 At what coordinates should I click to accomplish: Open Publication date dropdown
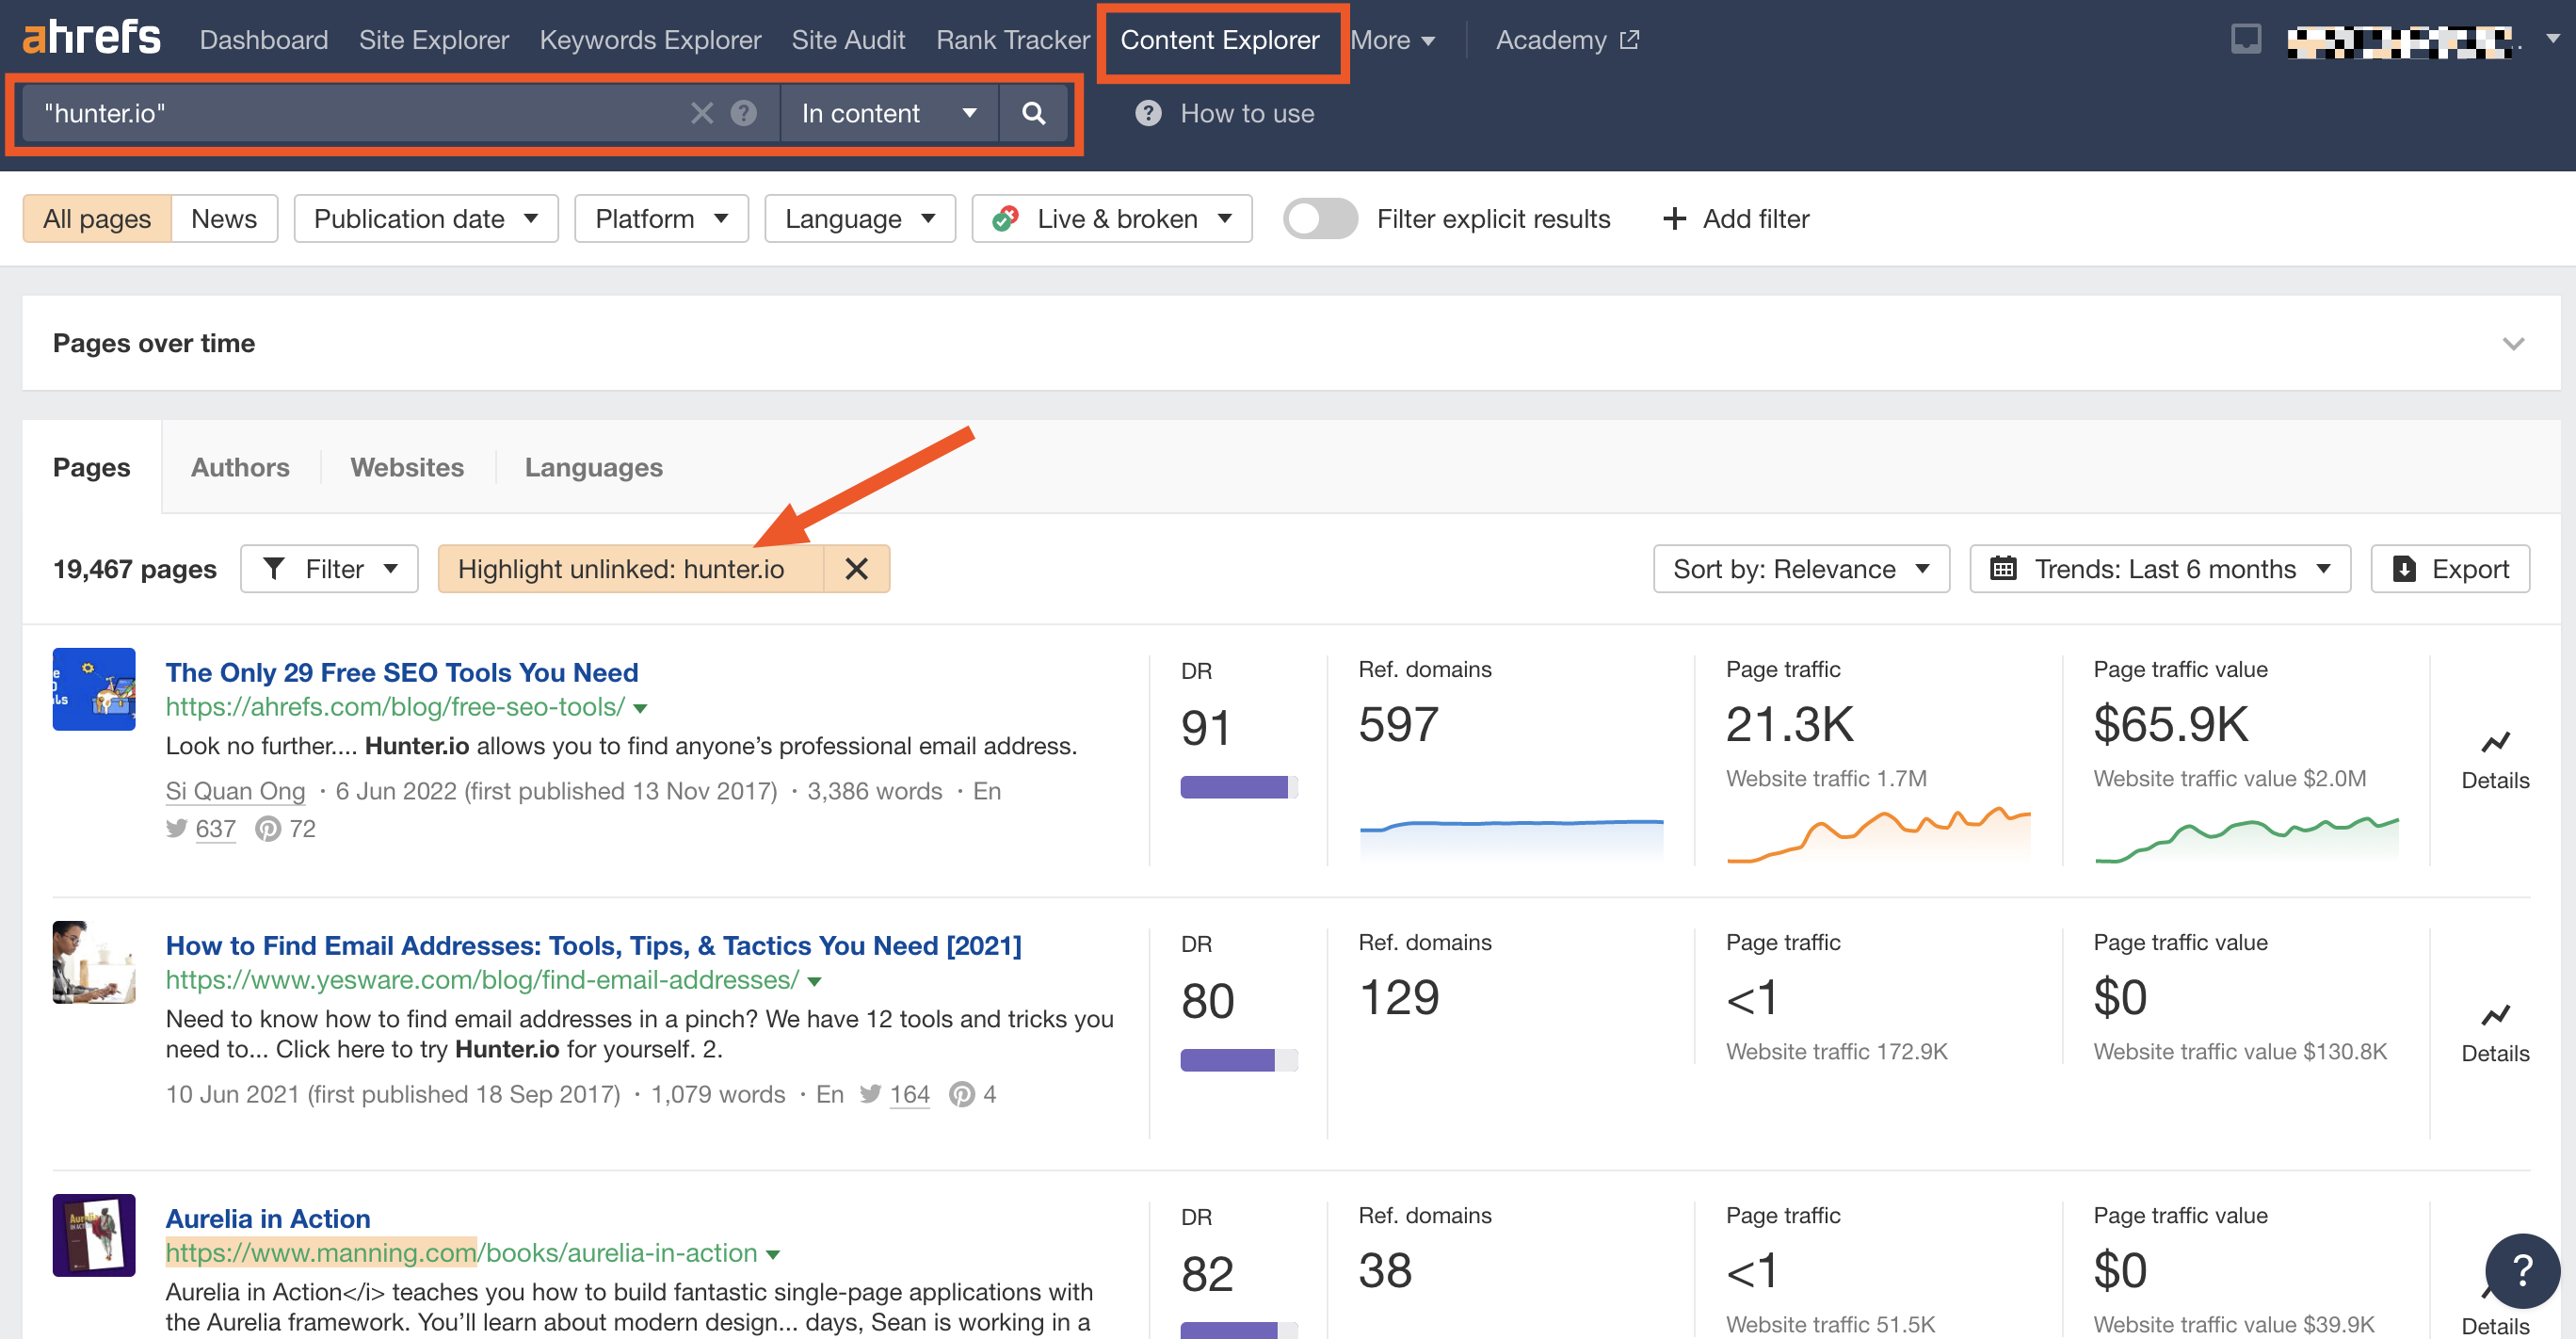click(x=425, y=218)
